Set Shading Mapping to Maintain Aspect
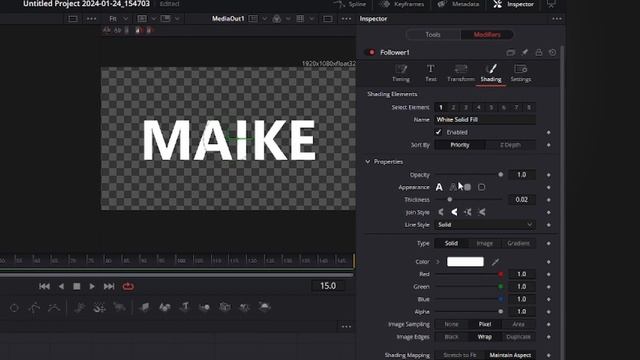Image resolution: width=640 pixels, height=360 pixels. coord(510,355)
